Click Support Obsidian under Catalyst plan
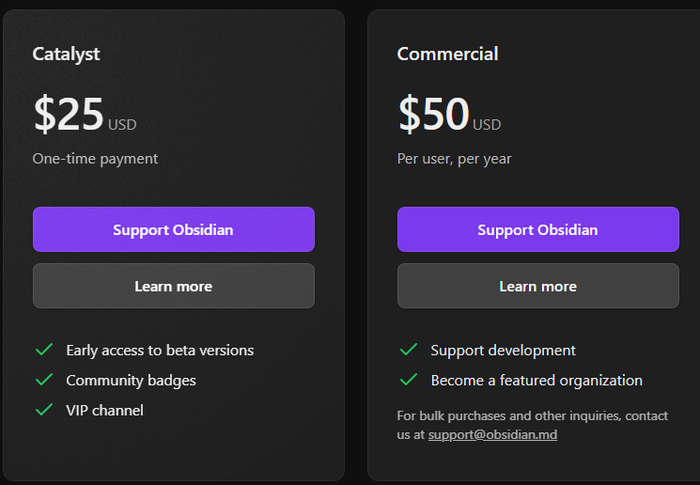This screenshot has width=700, height=485. click(x=173, y=230)
